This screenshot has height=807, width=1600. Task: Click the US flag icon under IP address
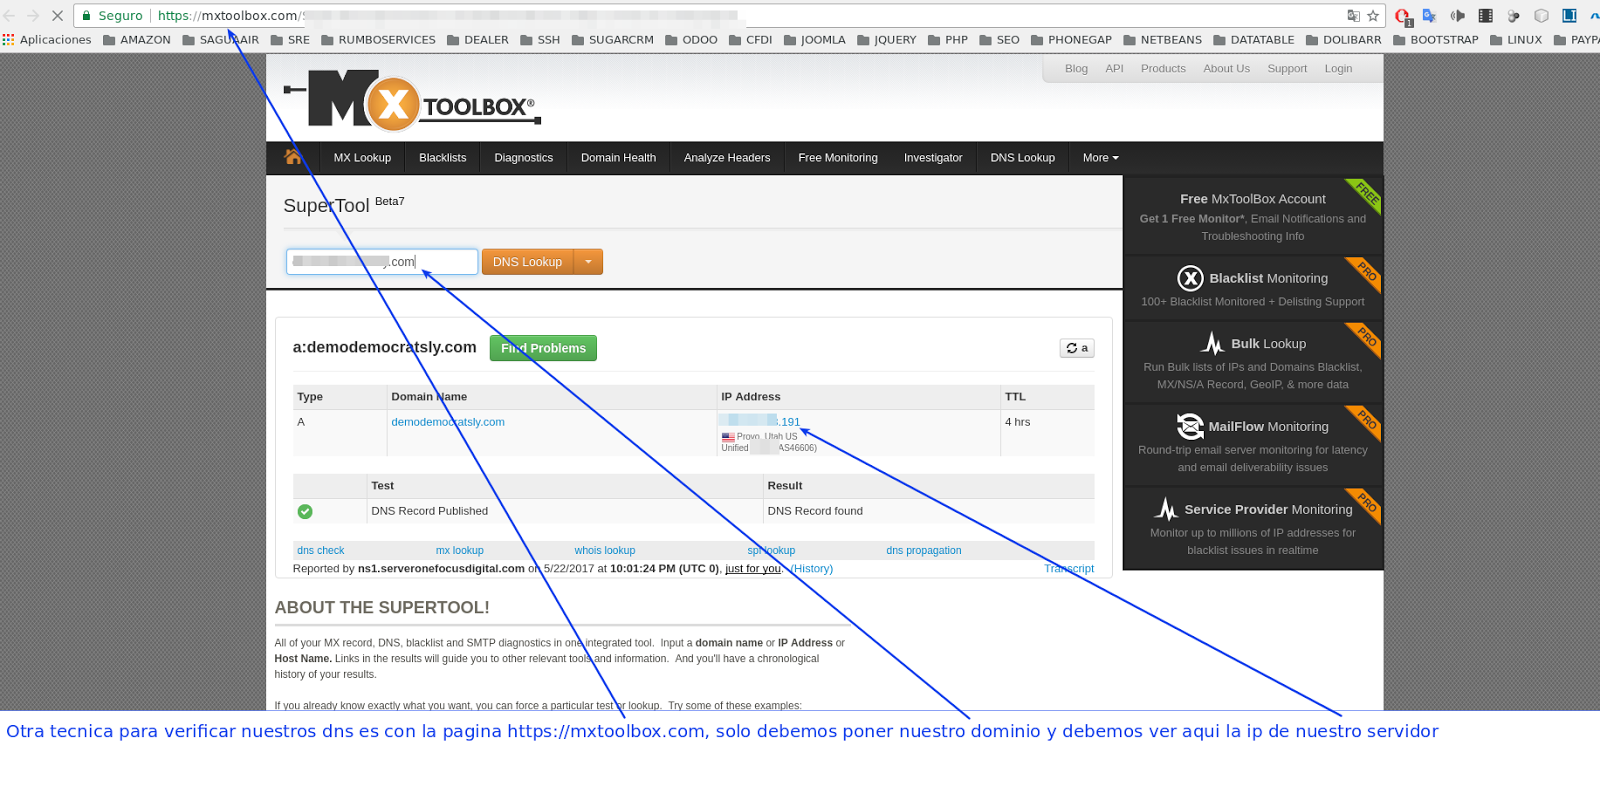[x=728, y=437]
